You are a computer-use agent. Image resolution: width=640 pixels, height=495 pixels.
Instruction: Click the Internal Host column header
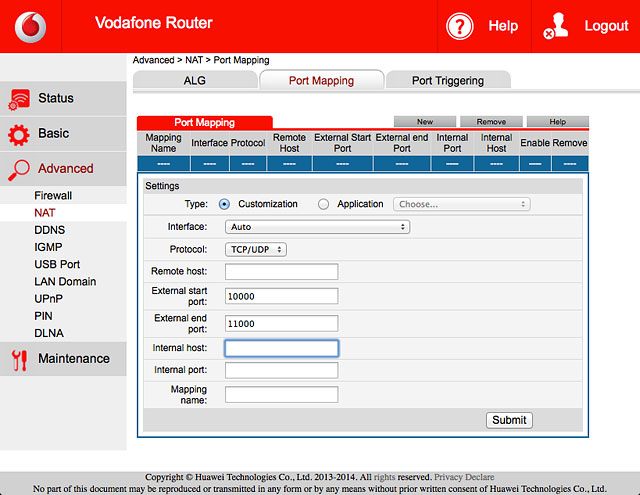point(496,143)
